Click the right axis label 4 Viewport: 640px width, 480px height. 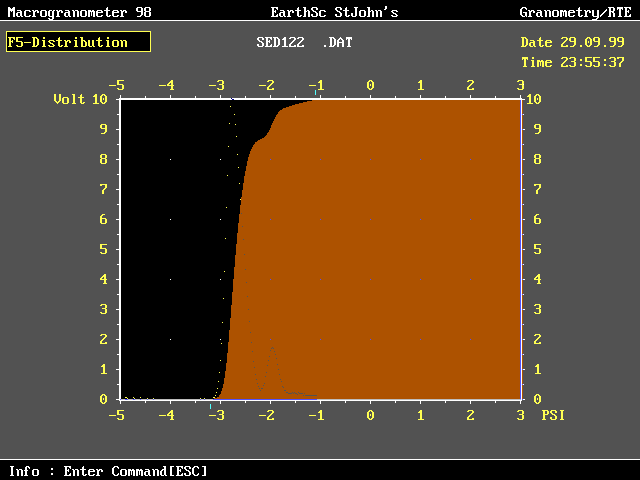[538, 279]
